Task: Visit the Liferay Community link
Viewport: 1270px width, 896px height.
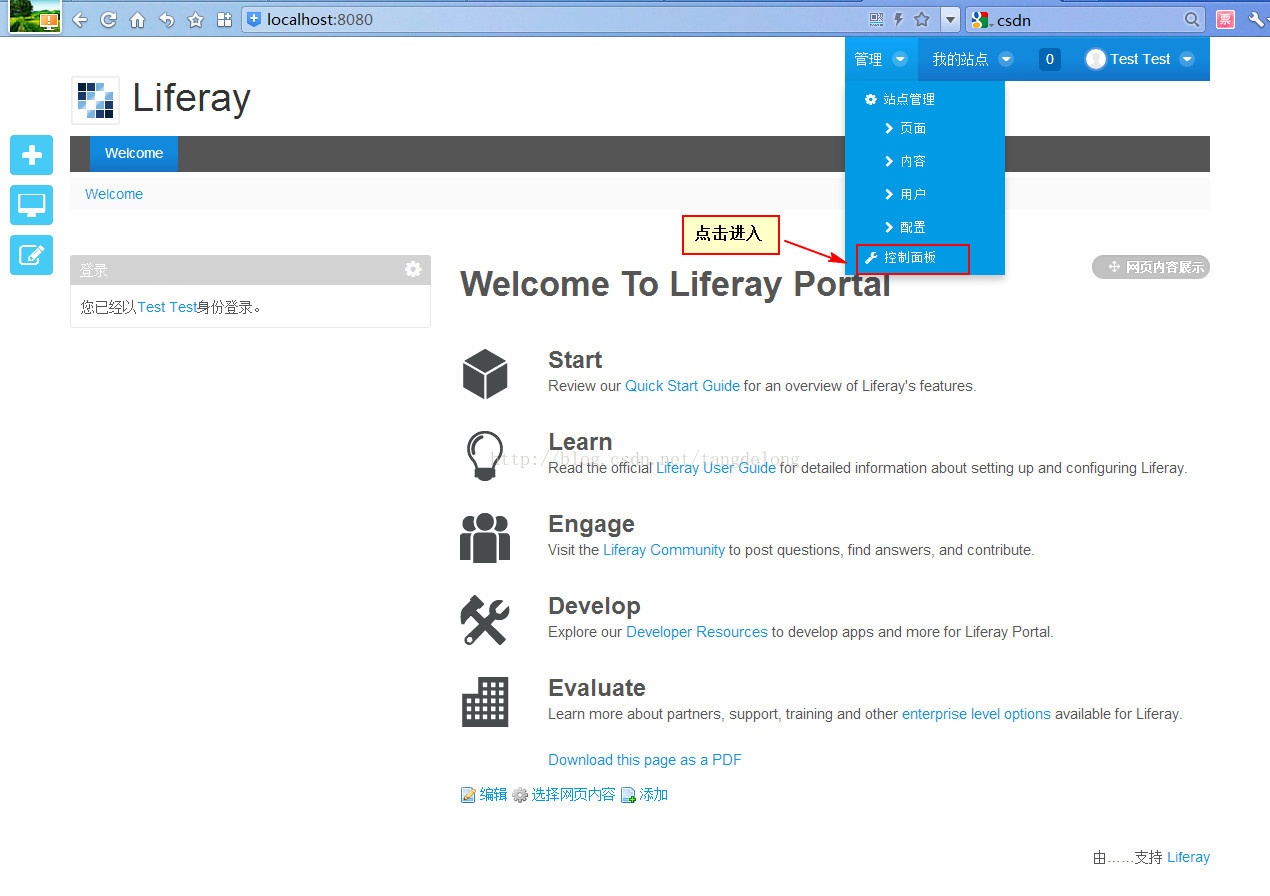Action: [x=664, y=549]
